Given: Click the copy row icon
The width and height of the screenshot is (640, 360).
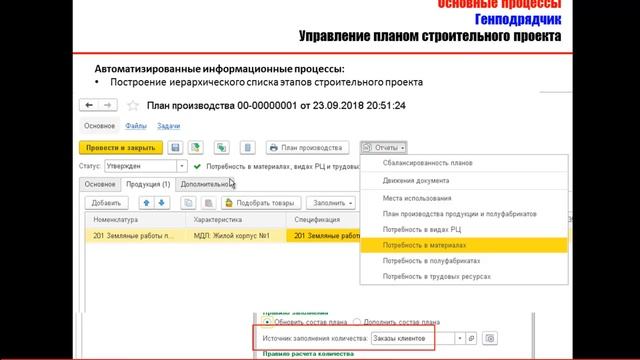Looking at the screenshot, I should point(188,203).
